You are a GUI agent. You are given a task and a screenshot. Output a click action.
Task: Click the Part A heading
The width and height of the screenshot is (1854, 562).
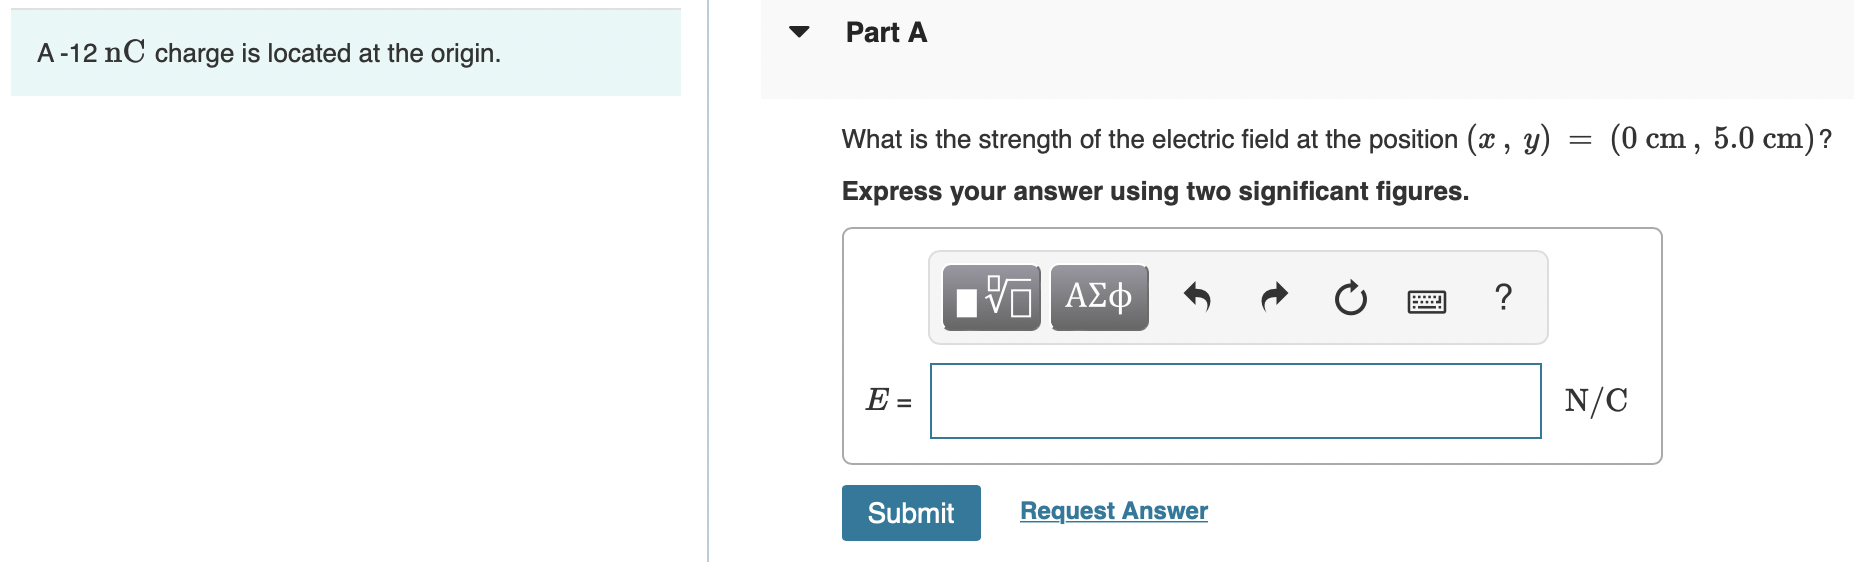tap(886, 33)
